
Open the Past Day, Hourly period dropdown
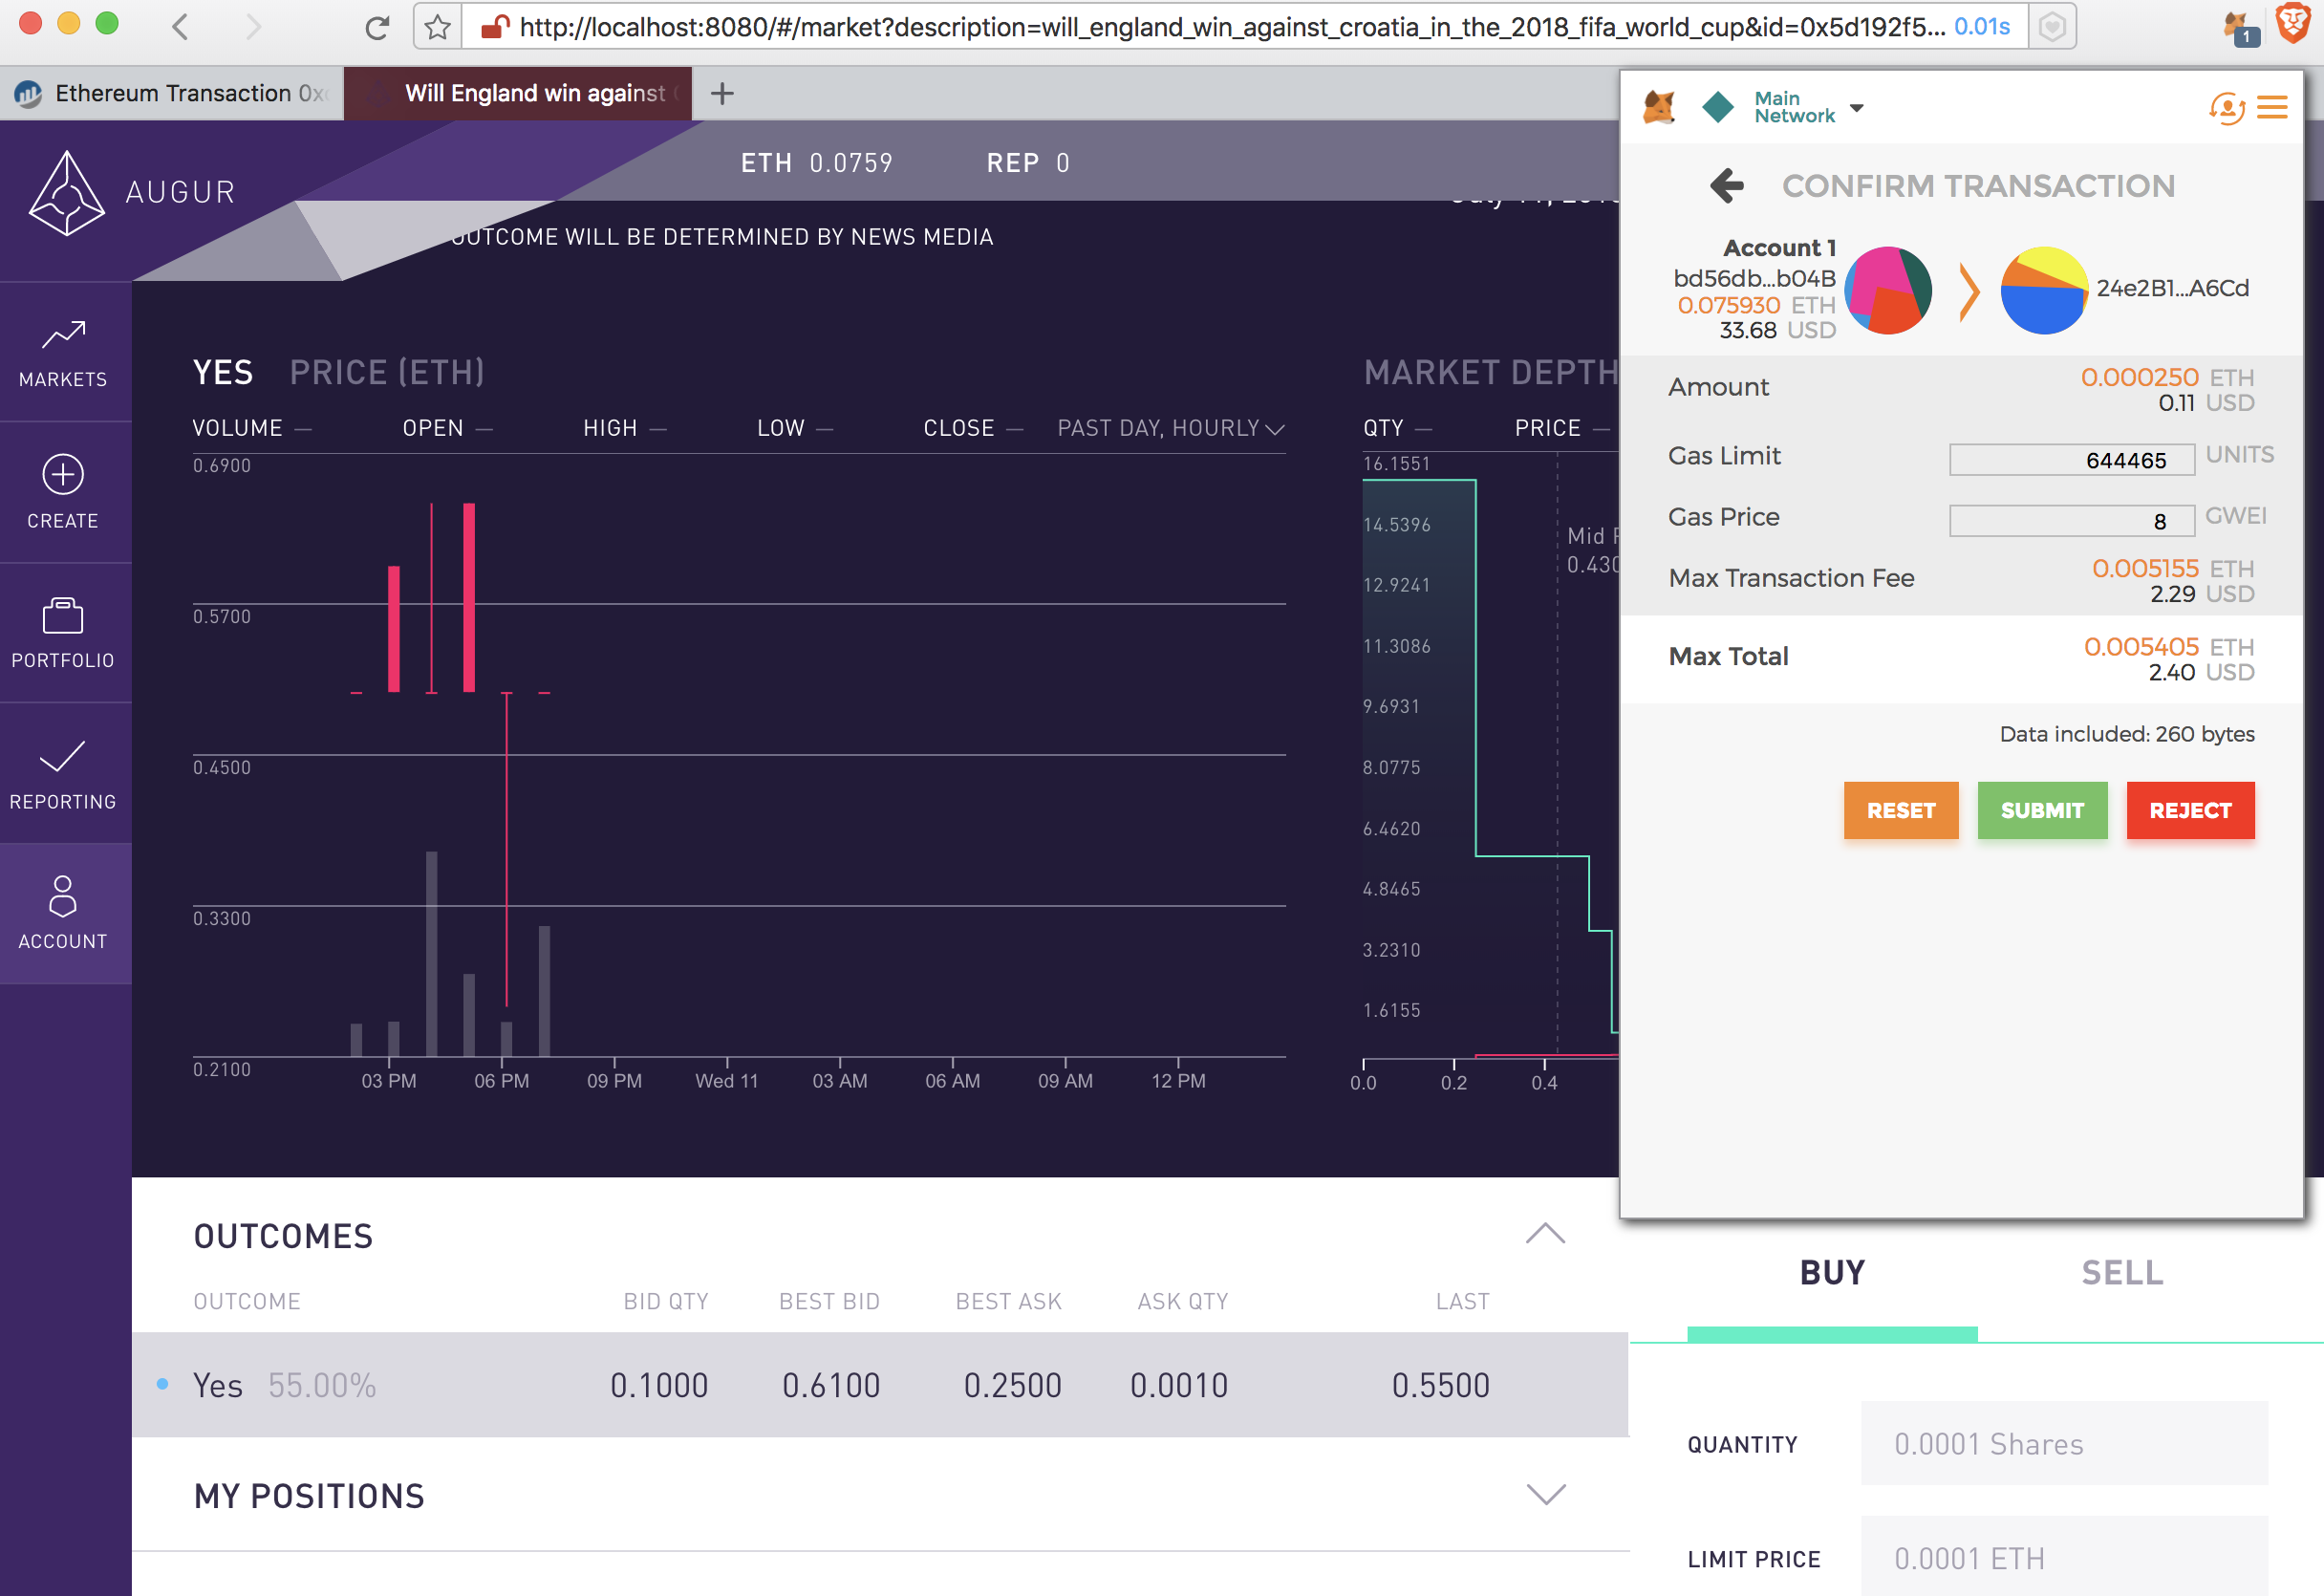pyautogui.click(x=1171, y=428)
